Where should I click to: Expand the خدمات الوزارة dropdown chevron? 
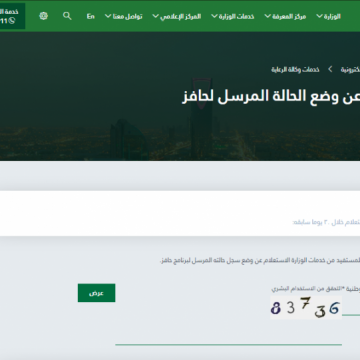coord(214,16)
